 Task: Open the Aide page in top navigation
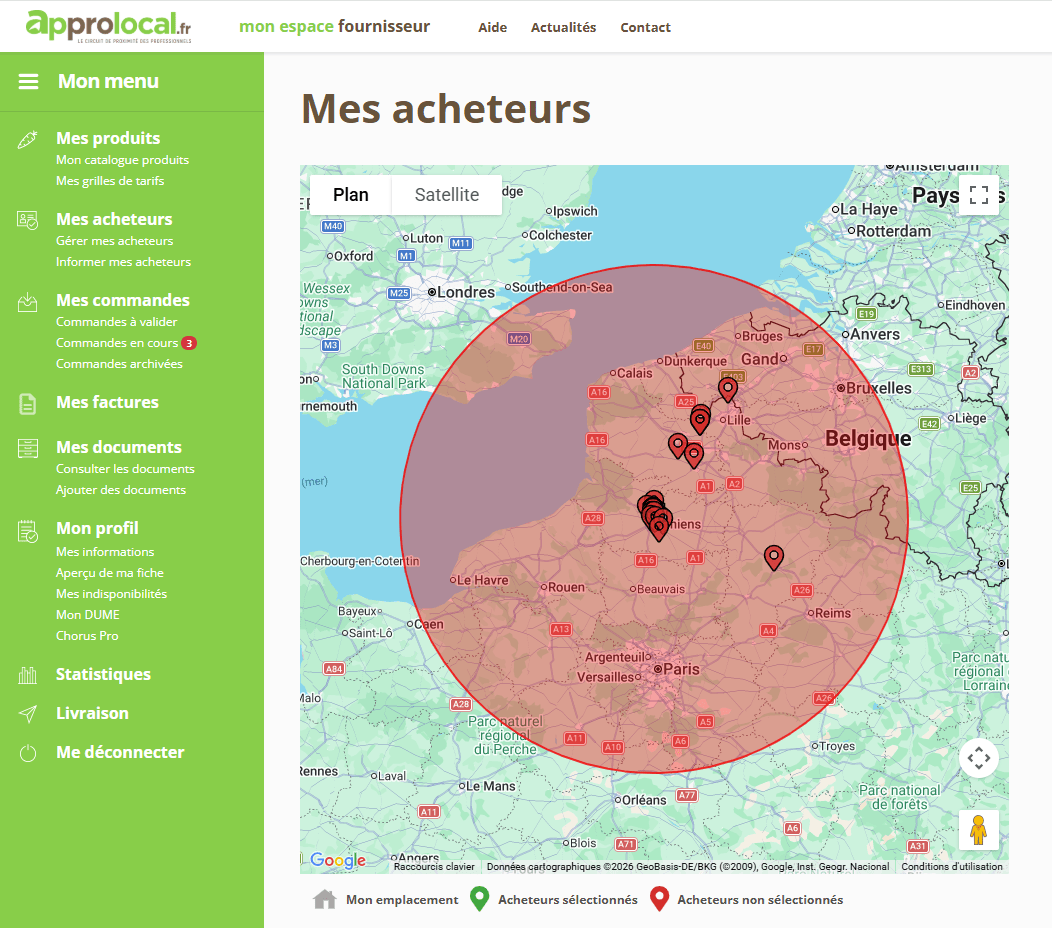[x=492, y=27]
